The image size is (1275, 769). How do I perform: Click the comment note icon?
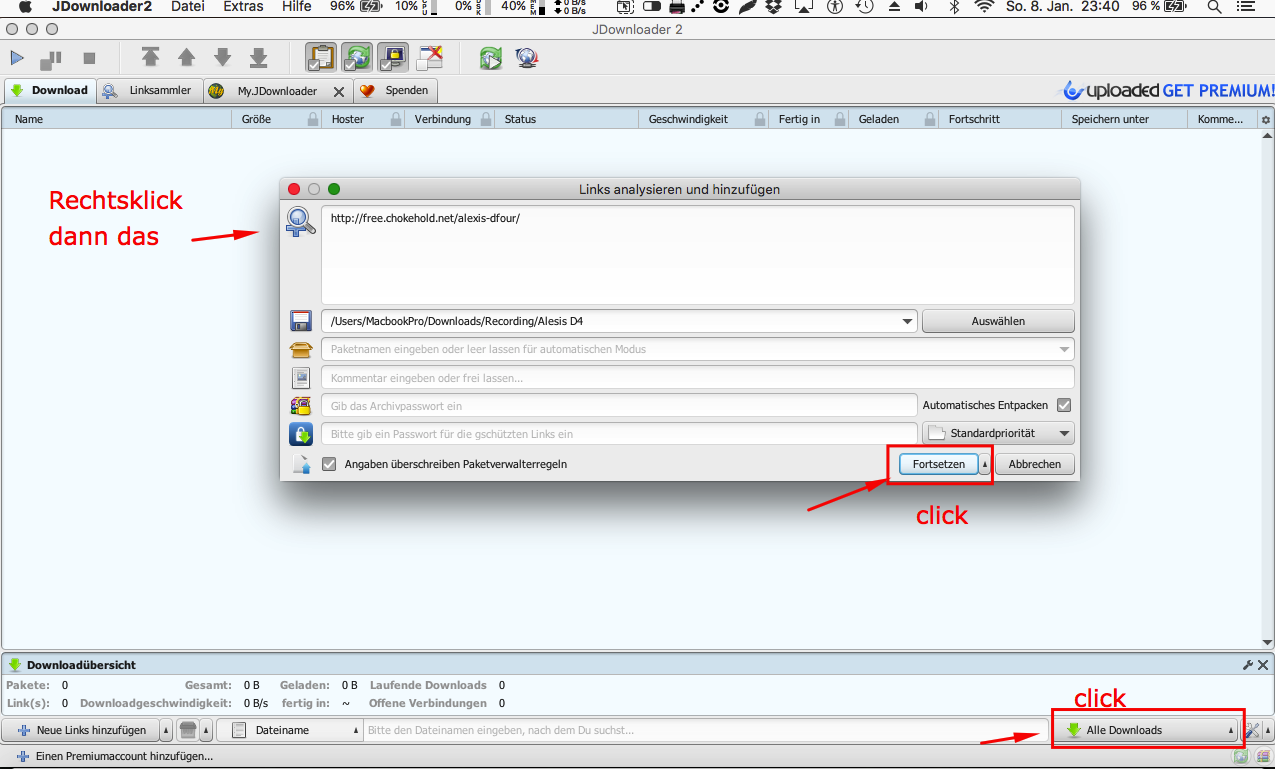click(x=301, y=378)
